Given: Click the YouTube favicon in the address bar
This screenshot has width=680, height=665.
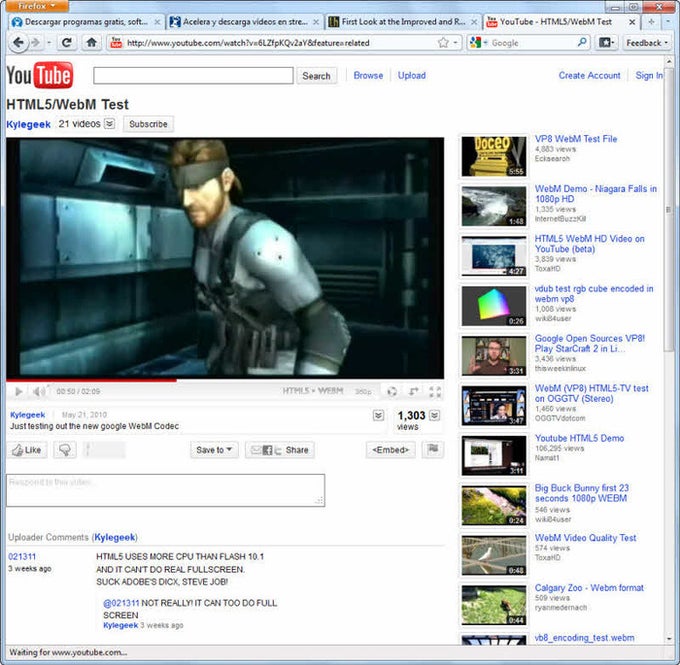Looking at the screenshot, I should (x=116, y=43).
